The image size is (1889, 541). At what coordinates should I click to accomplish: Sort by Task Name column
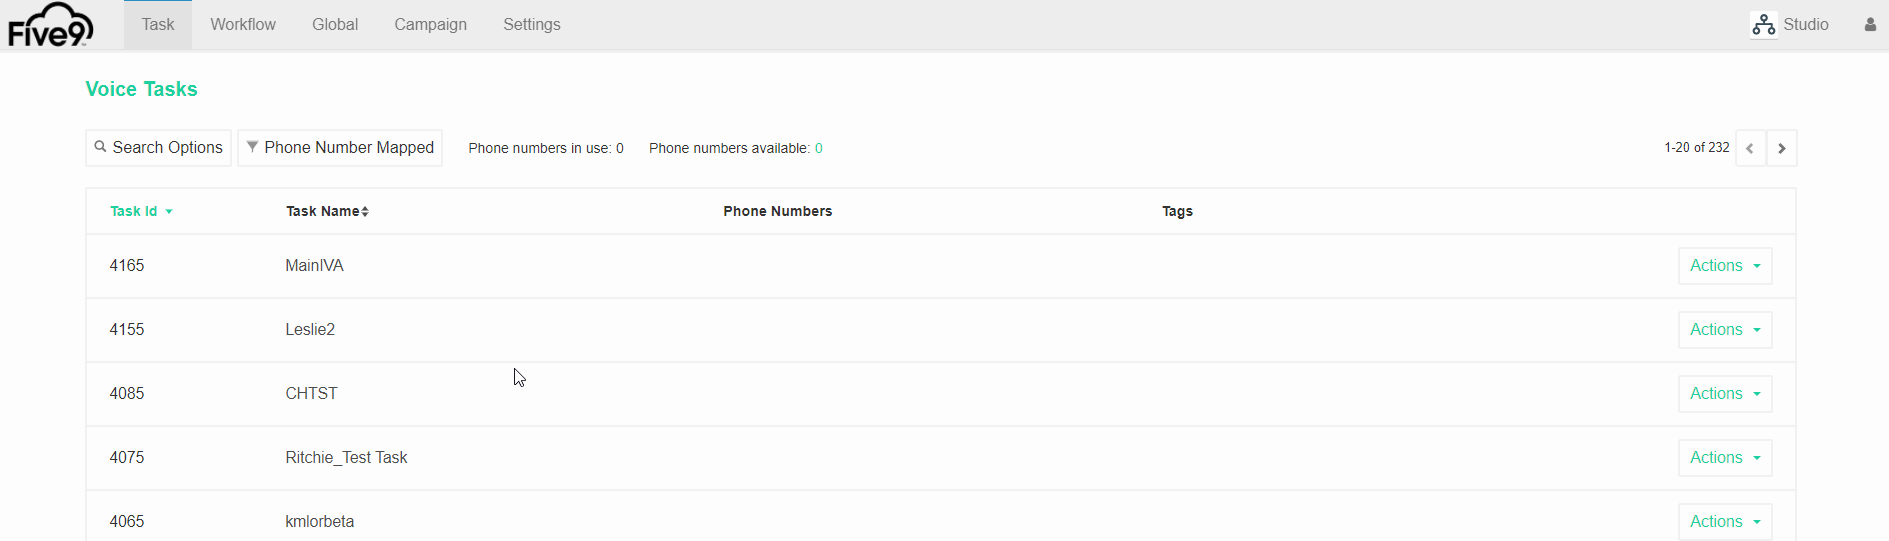328,211
